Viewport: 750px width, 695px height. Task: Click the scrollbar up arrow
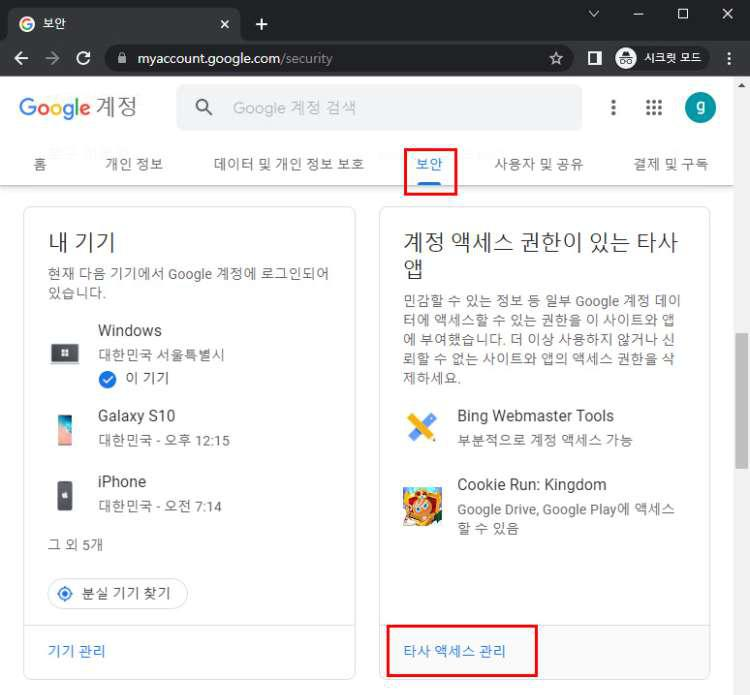pos(741,86)
